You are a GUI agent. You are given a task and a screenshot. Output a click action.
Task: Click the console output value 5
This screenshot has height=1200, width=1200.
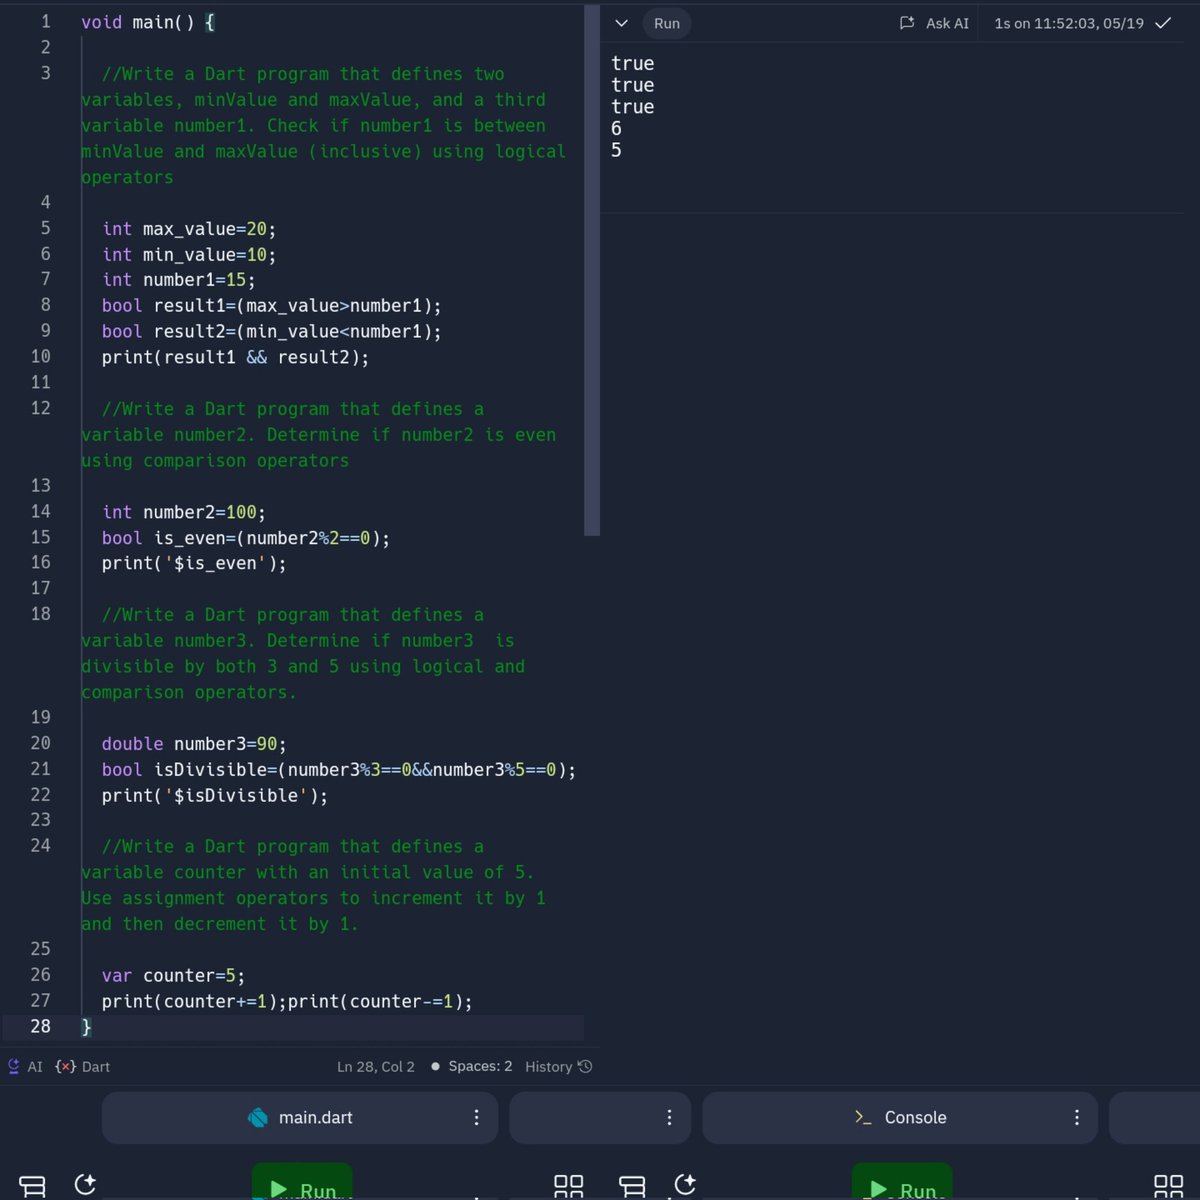tap(616, 150)
